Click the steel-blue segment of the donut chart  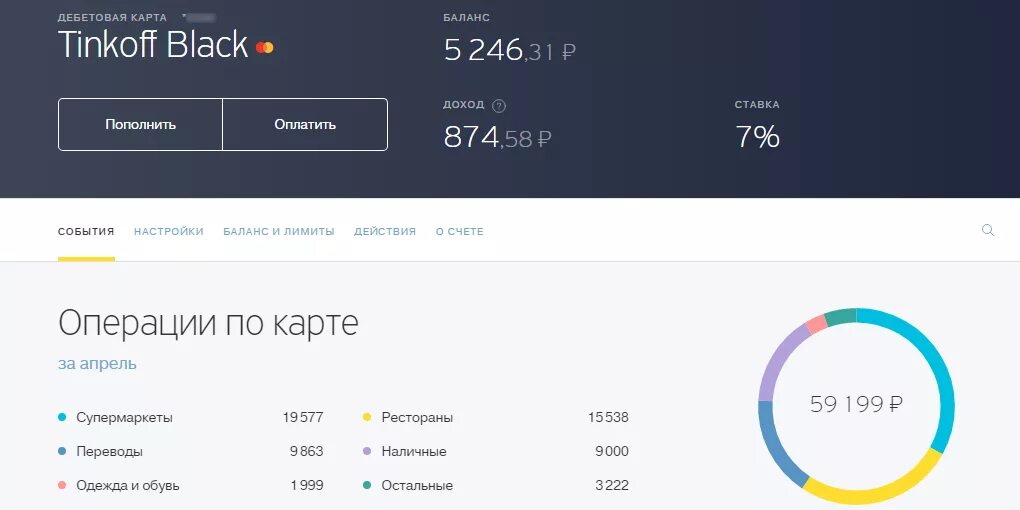click(775, 449)
